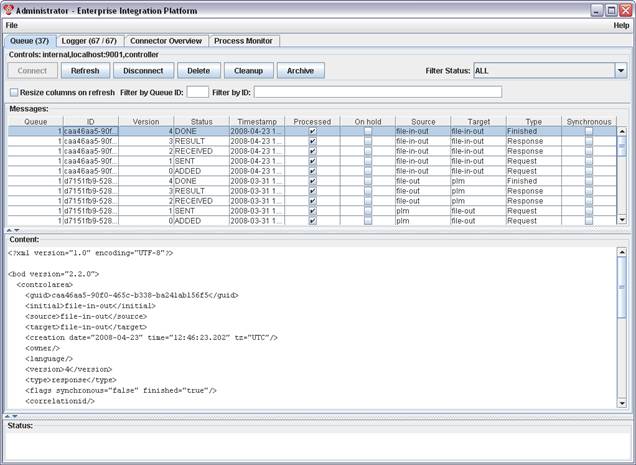636x465 pixels.
Task: Open the Connector Overview tab
Action: point(166,41)
